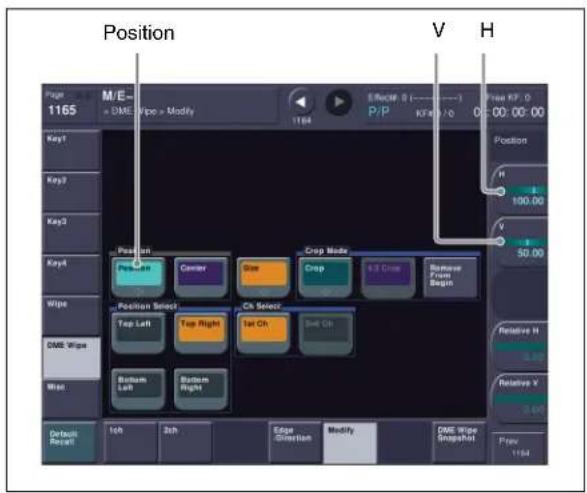Toggle the Crop button
The image size is (587, 493).
(325, 277)
